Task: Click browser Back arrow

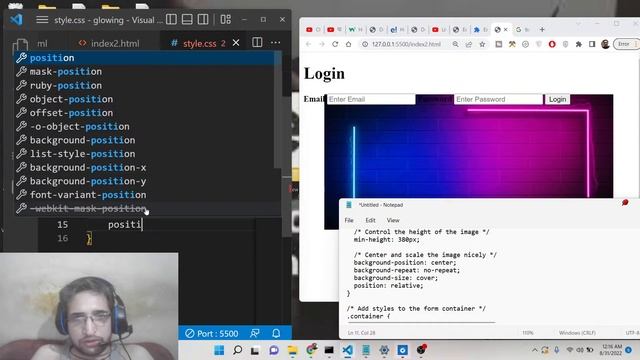Action: click(x=308, y=44)
